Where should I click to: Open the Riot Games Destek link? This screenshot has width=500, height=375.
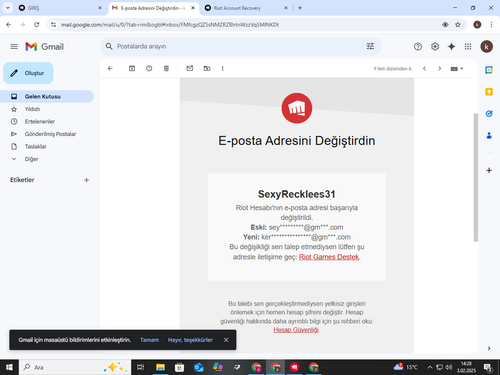click(x=329, y=257)
